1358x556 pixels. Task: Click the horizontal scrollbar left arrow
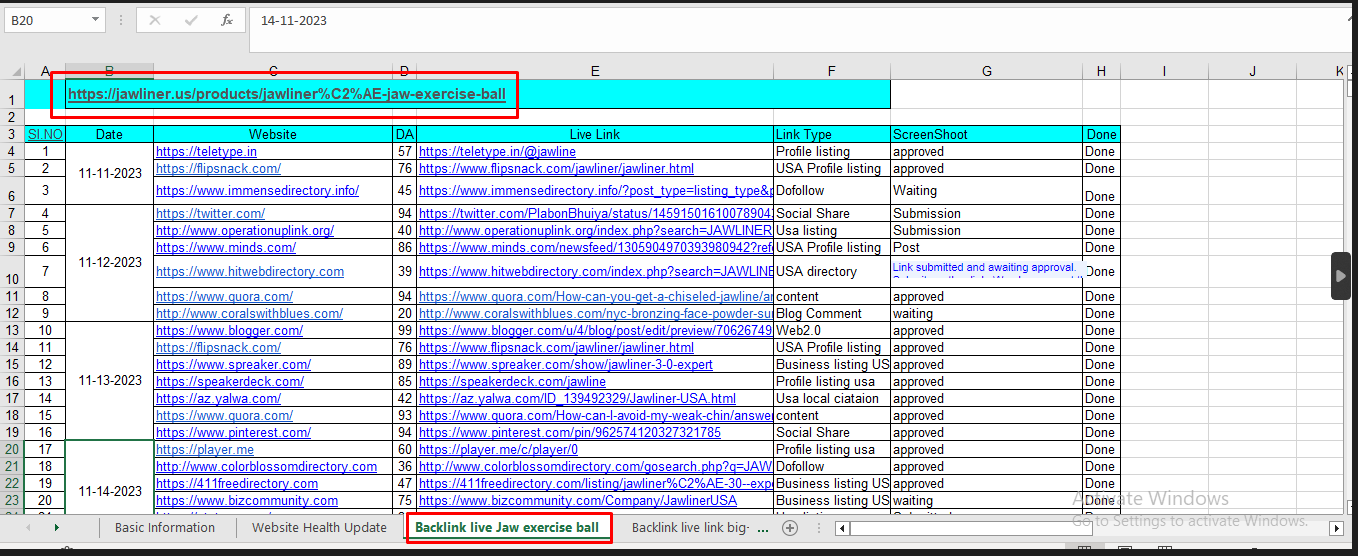click(842, 528)
